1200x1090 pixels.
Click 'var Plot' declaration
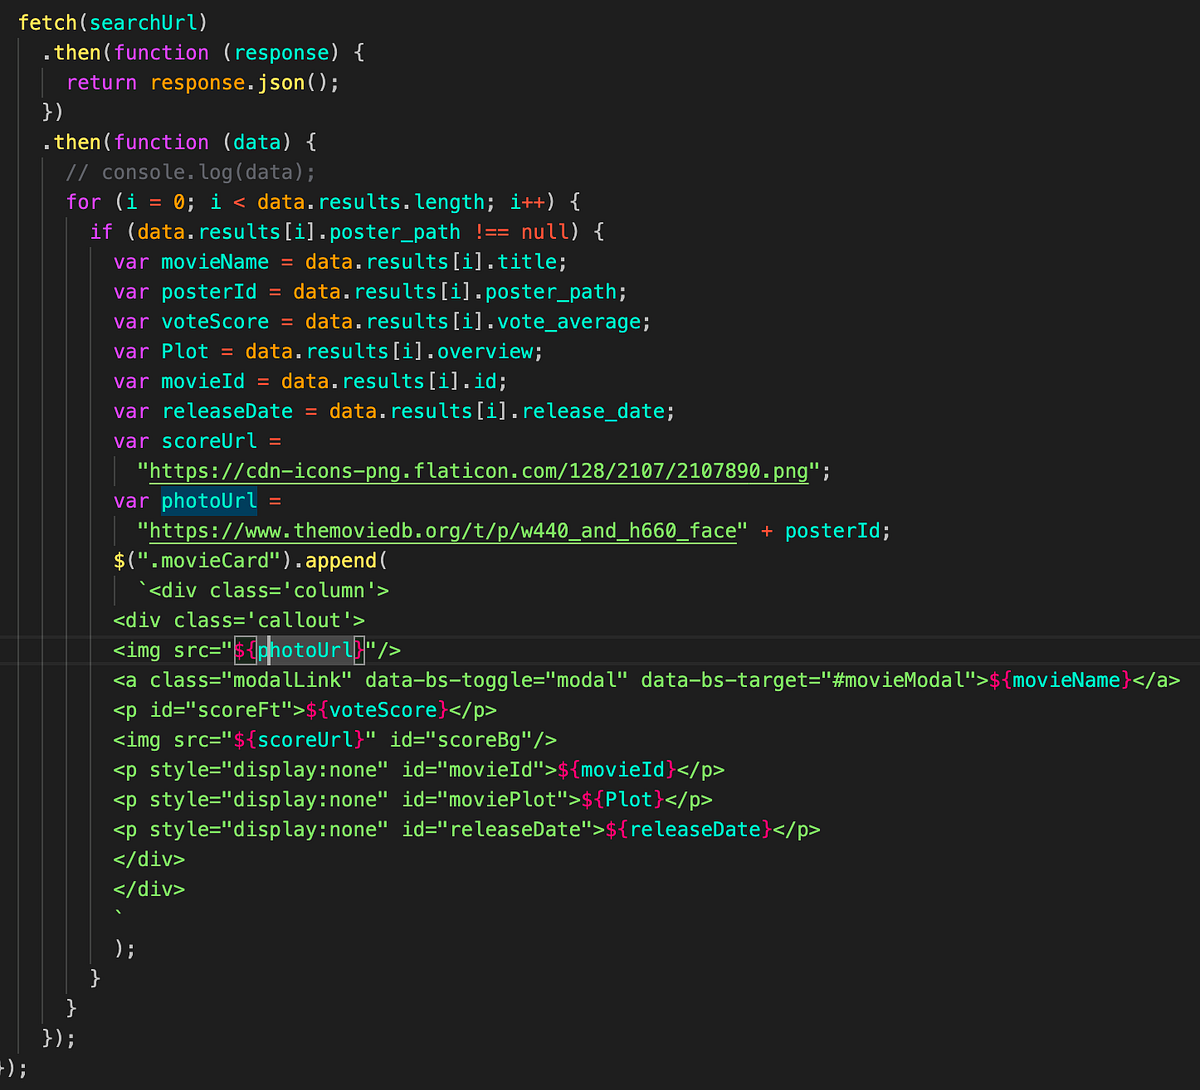click(x=329, y=352)
